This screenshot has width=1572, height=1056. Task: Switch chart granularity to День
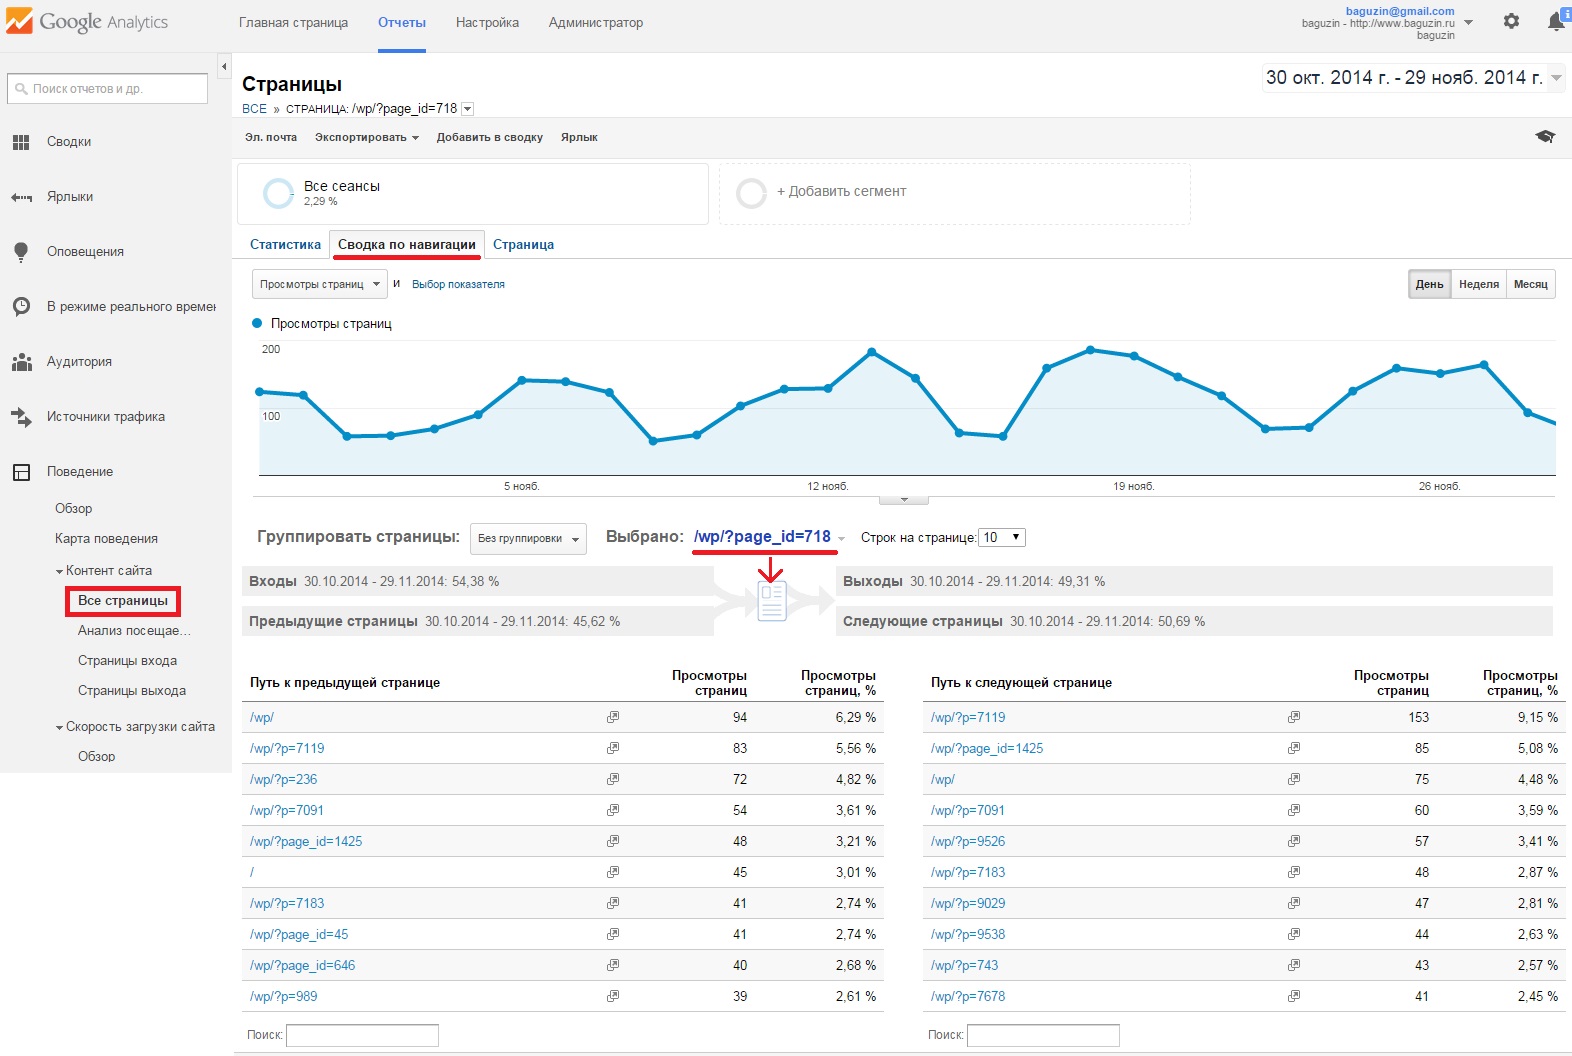[x=1429, y=284]
